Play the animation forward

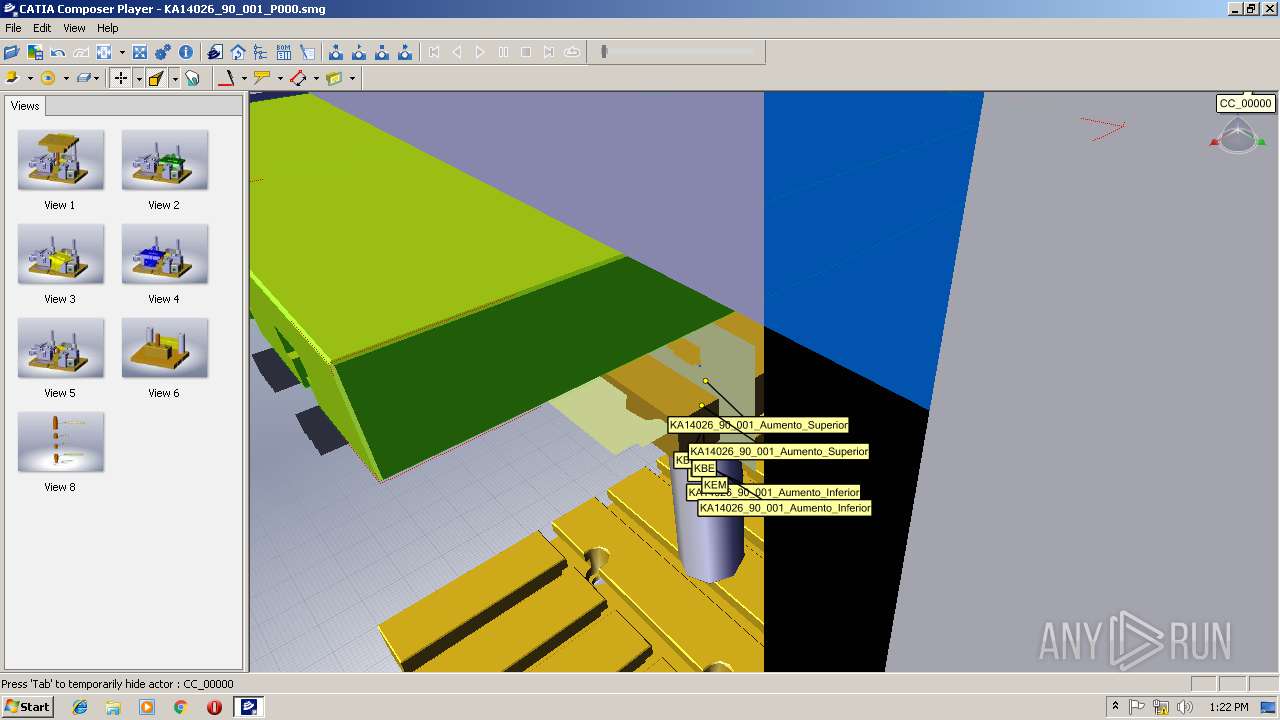coord(480,52)
